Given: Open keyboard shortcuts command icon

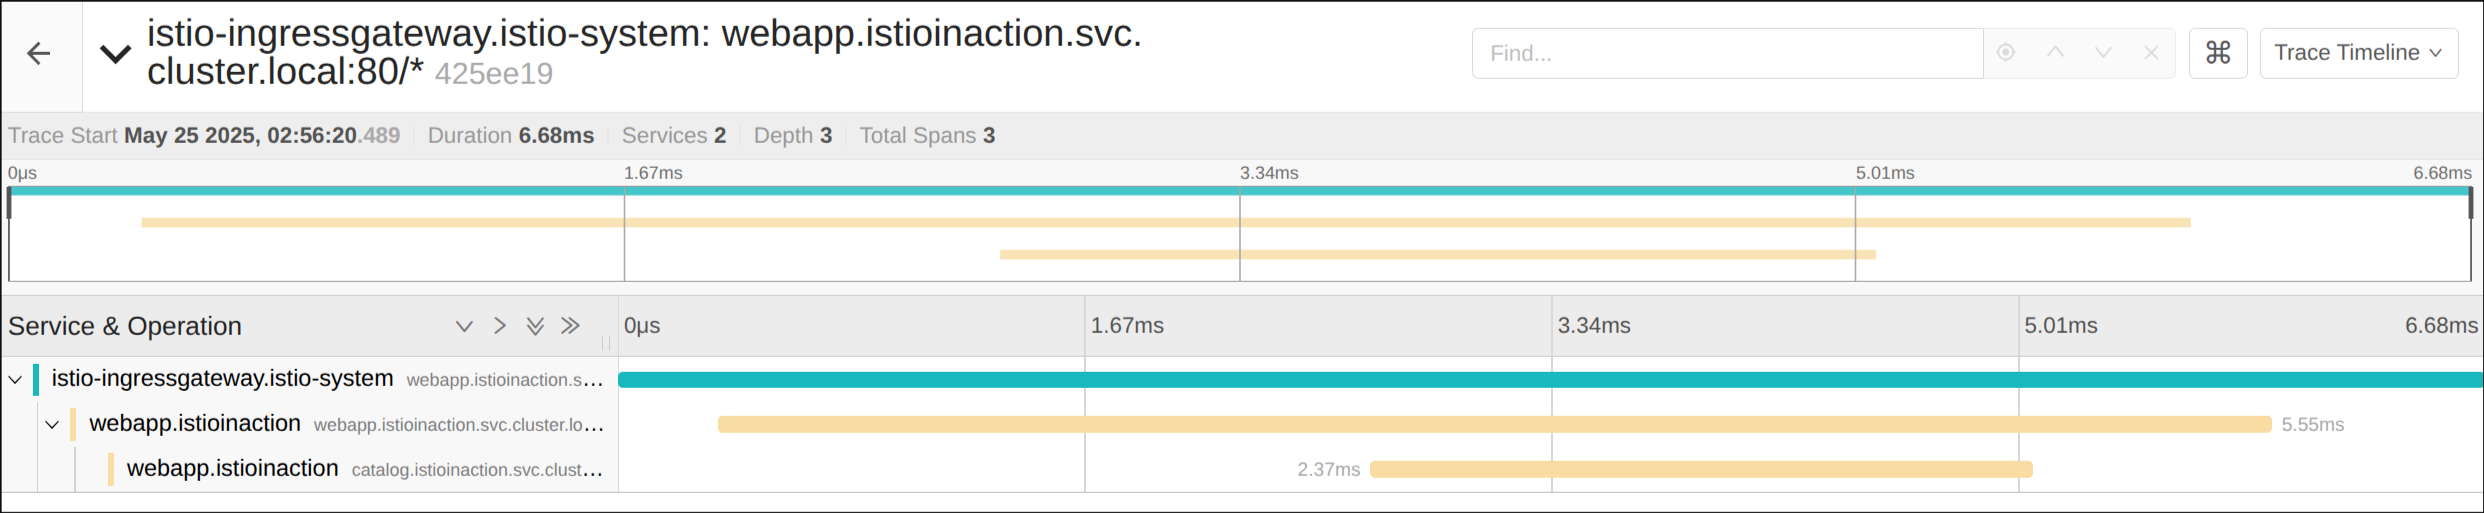Looking at the screenshot, I should click(x=2218, y=53).
